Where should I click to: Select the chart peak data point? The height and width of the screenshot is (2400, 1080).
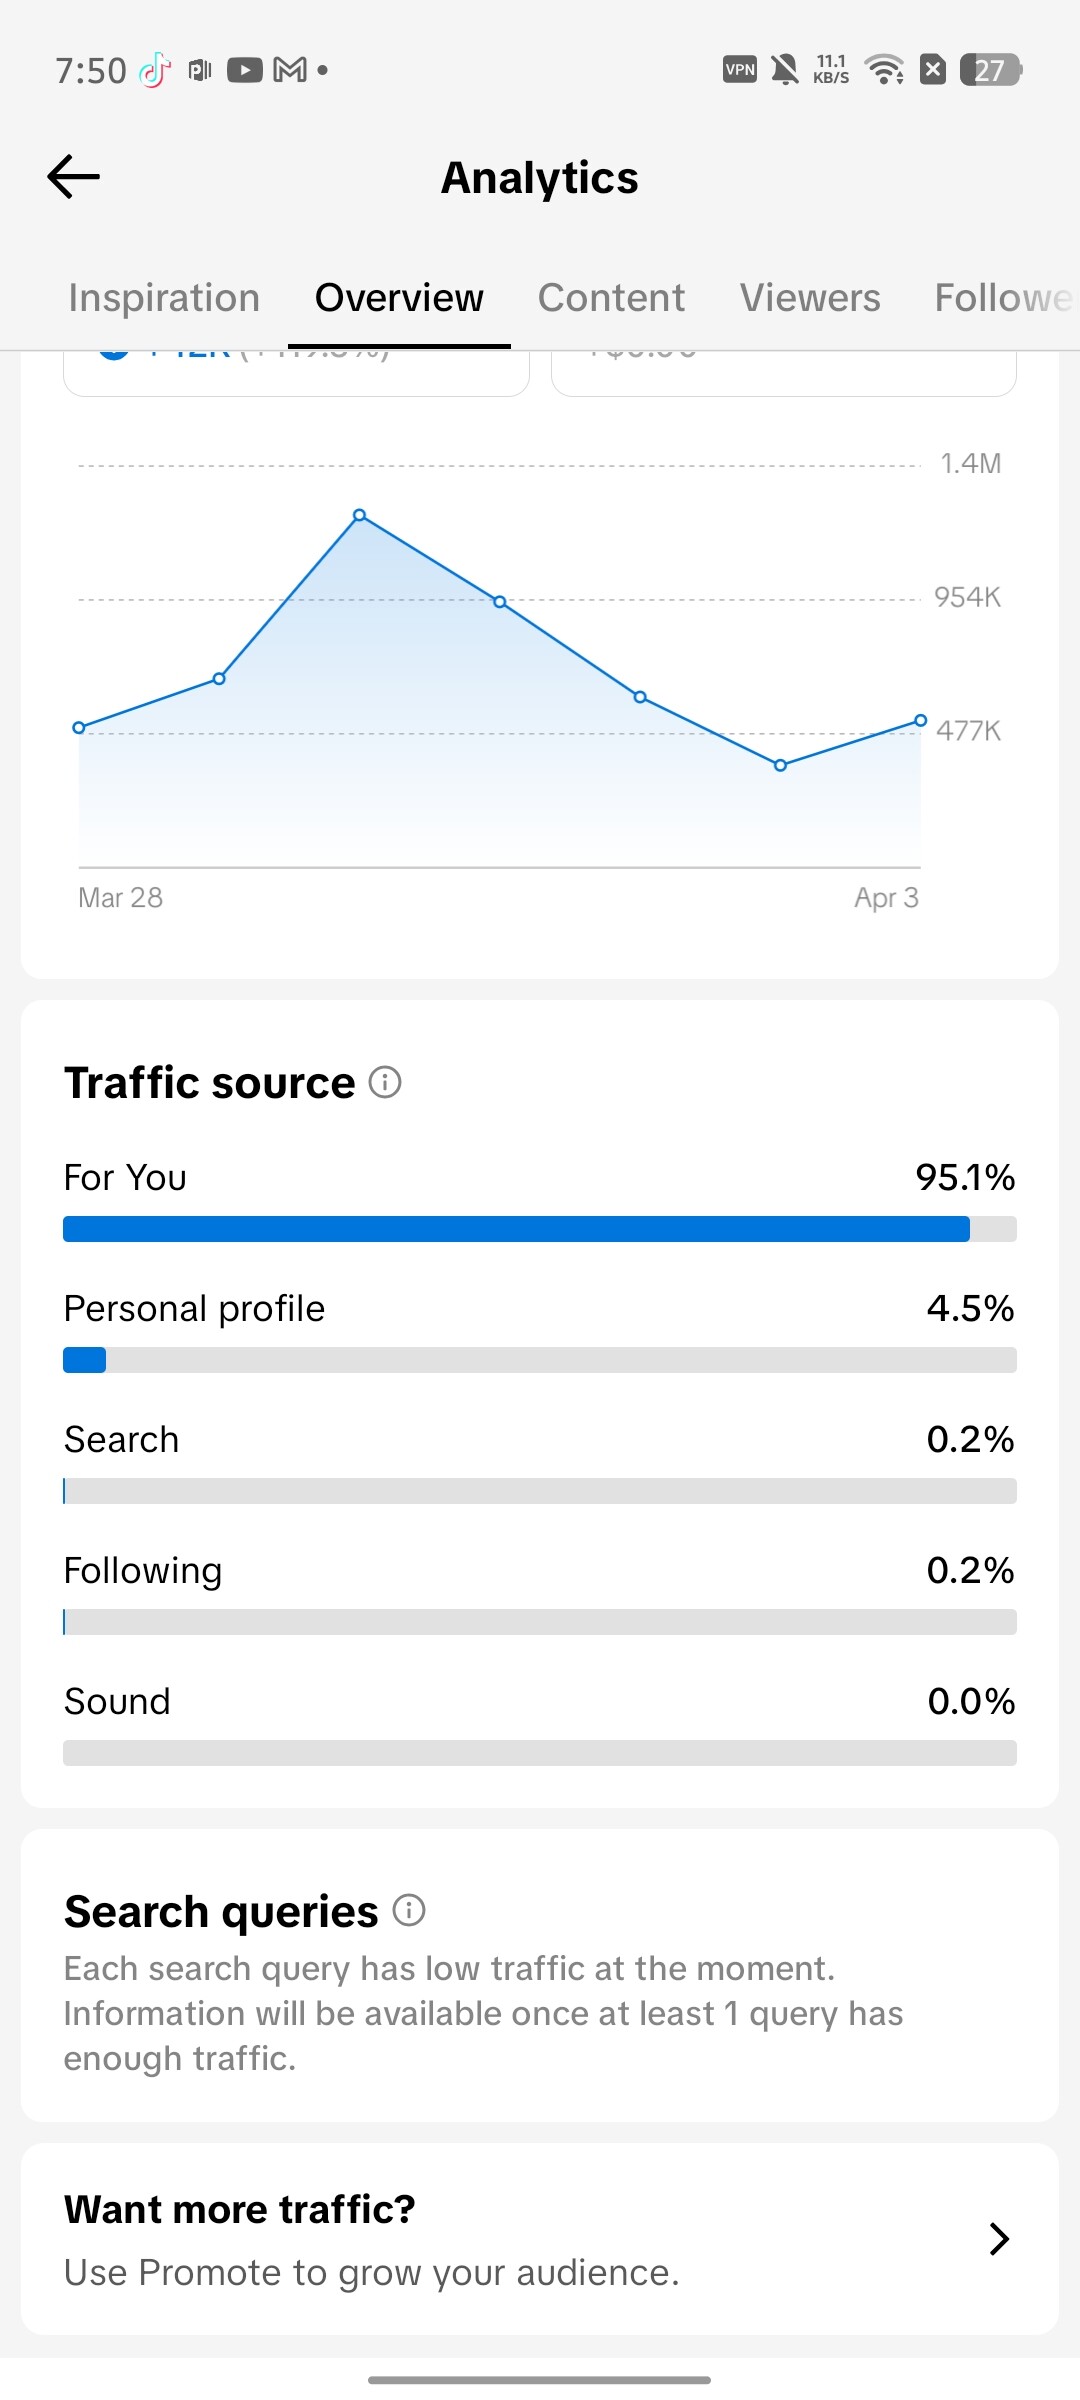(x=360, y=515)
